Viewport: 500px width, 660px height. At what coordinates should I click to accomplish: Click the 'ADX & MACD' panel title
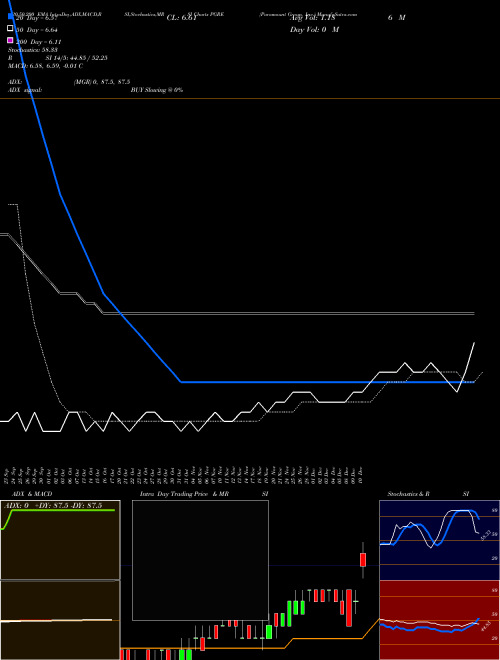point(32,494)
